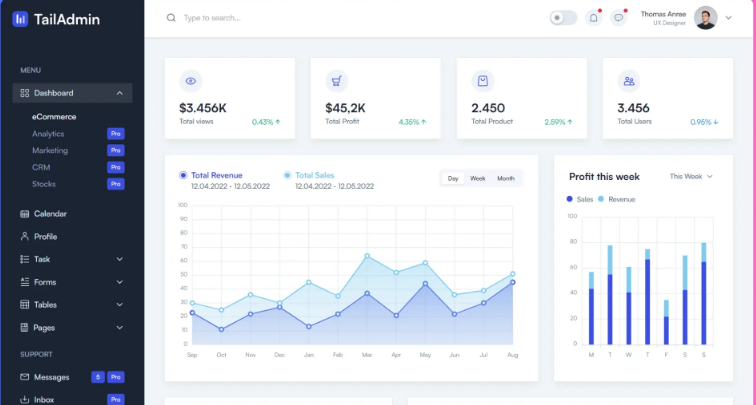Open the eCommerce dashboard item
This screenshot has width=756, height=405.
pos(54,117)
